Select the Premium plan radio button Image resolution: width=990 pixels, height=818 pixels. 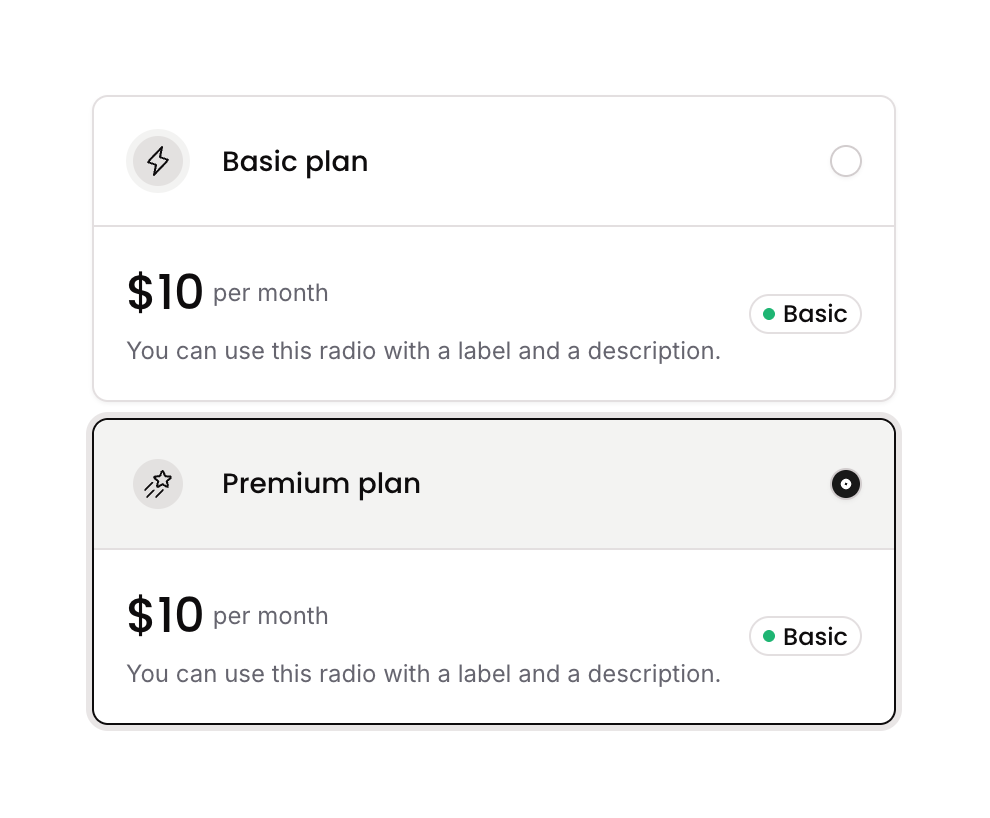coord(846,484)
